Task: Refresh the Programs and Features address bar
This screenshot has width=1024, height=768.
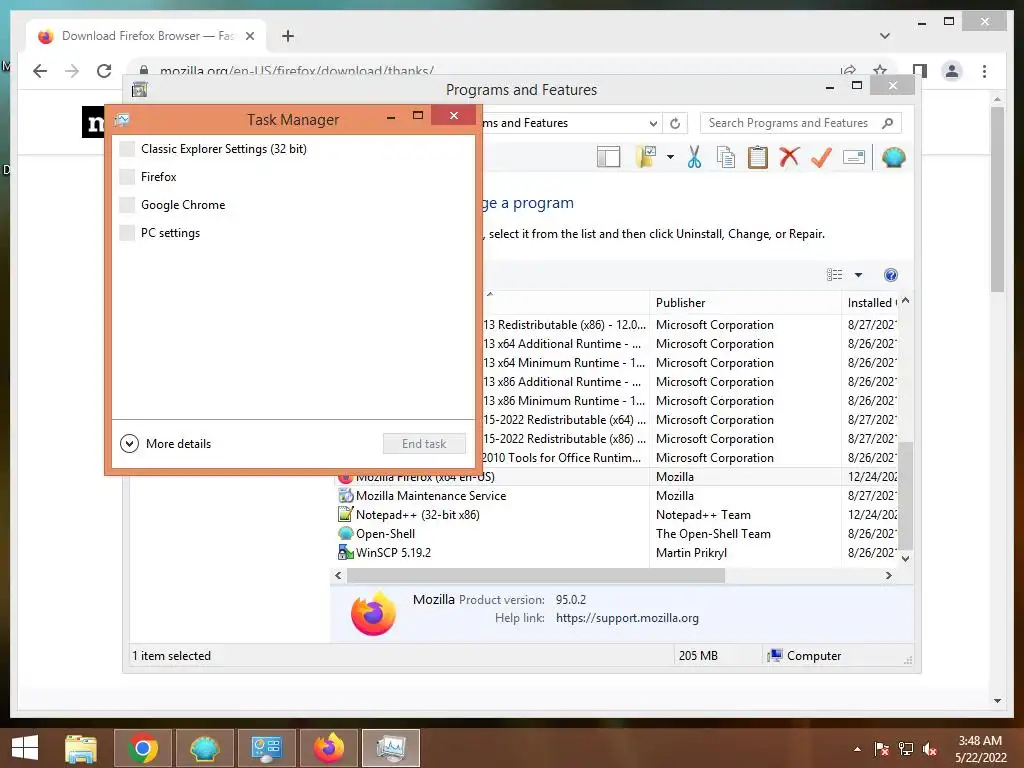Action: click(x=675, y=123)
